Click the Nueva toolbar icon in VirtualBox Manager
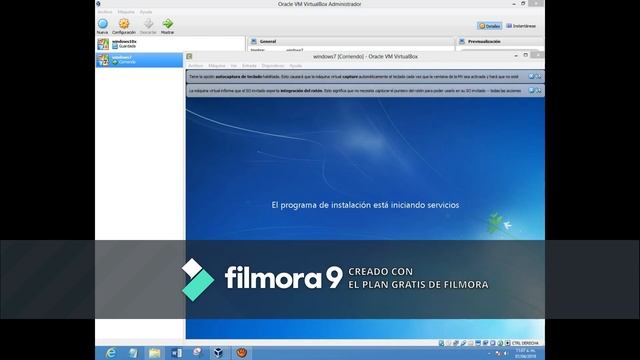Screen dimensions: 640x360 (x=102, y=26)
